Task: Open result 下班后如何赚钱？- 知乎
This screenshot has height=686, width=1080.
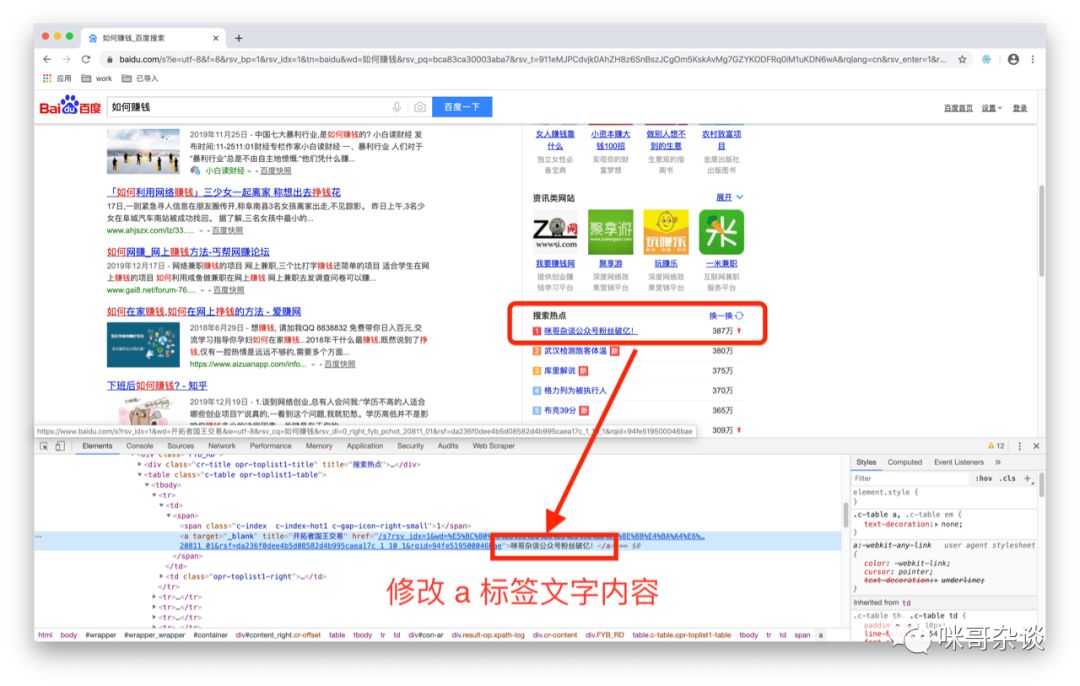Action: 157,386
